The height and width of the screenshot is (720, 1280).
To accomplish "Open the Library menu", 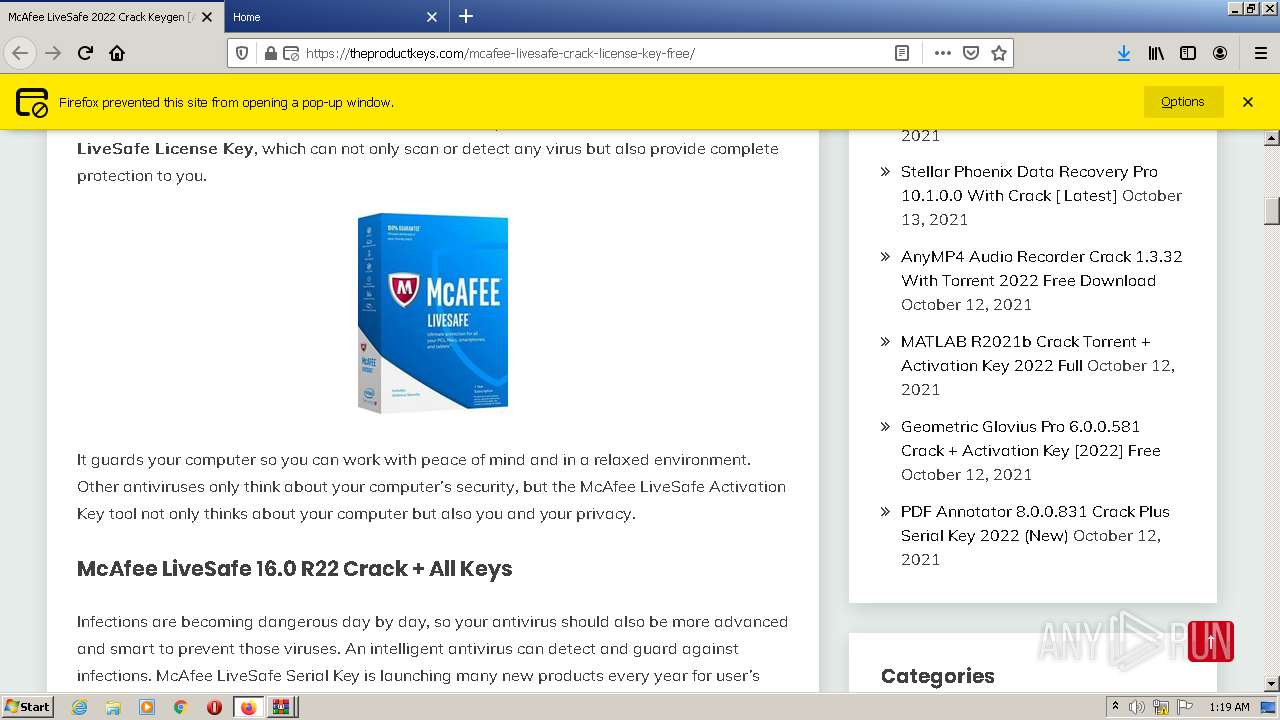I will point(1156,53).
